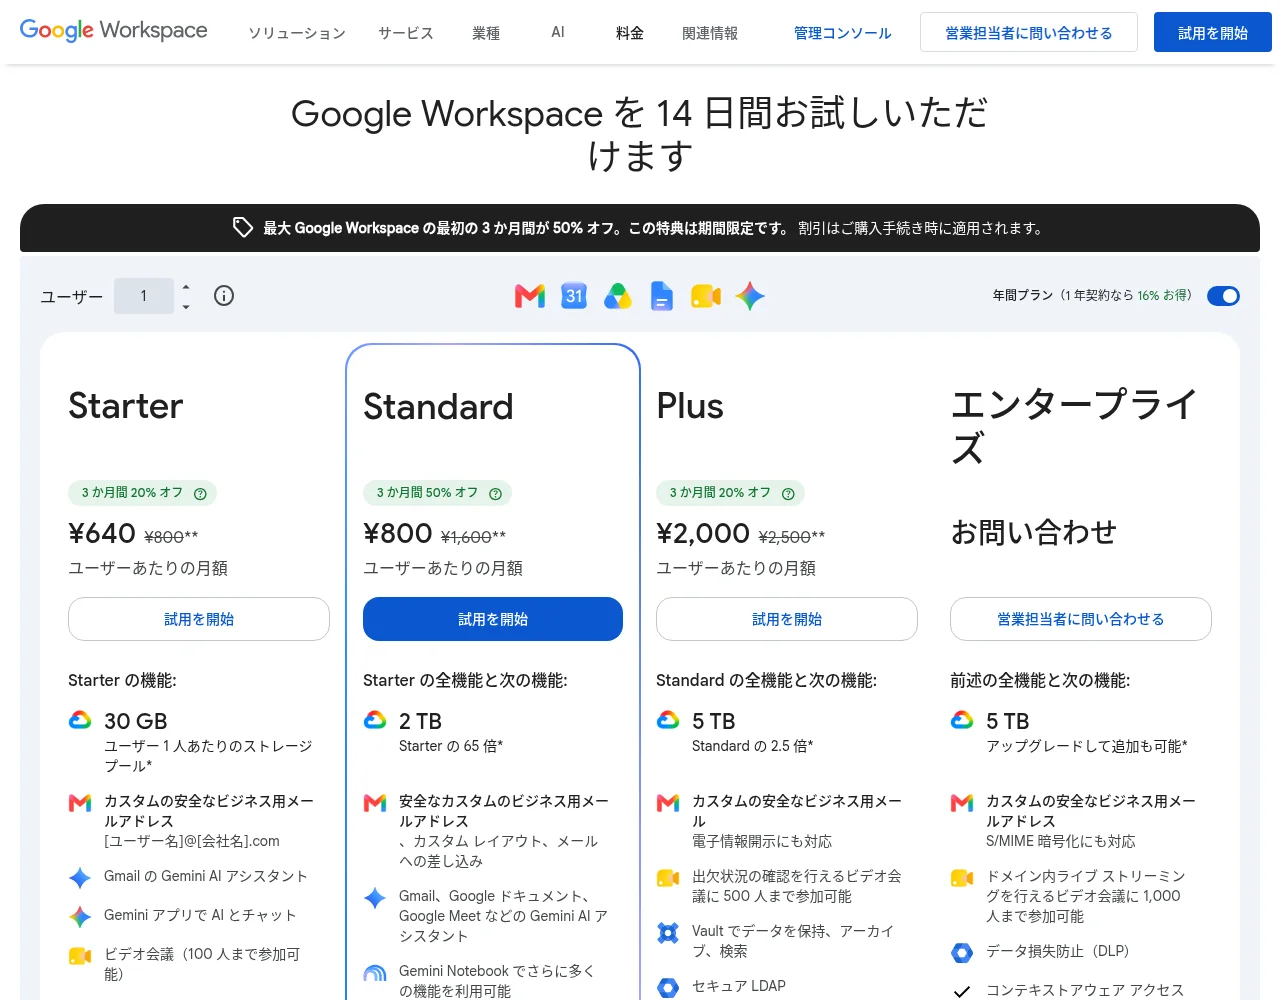Go to the 料金 pricing page
This screenshot has height=1000, width=1280.
630,33
